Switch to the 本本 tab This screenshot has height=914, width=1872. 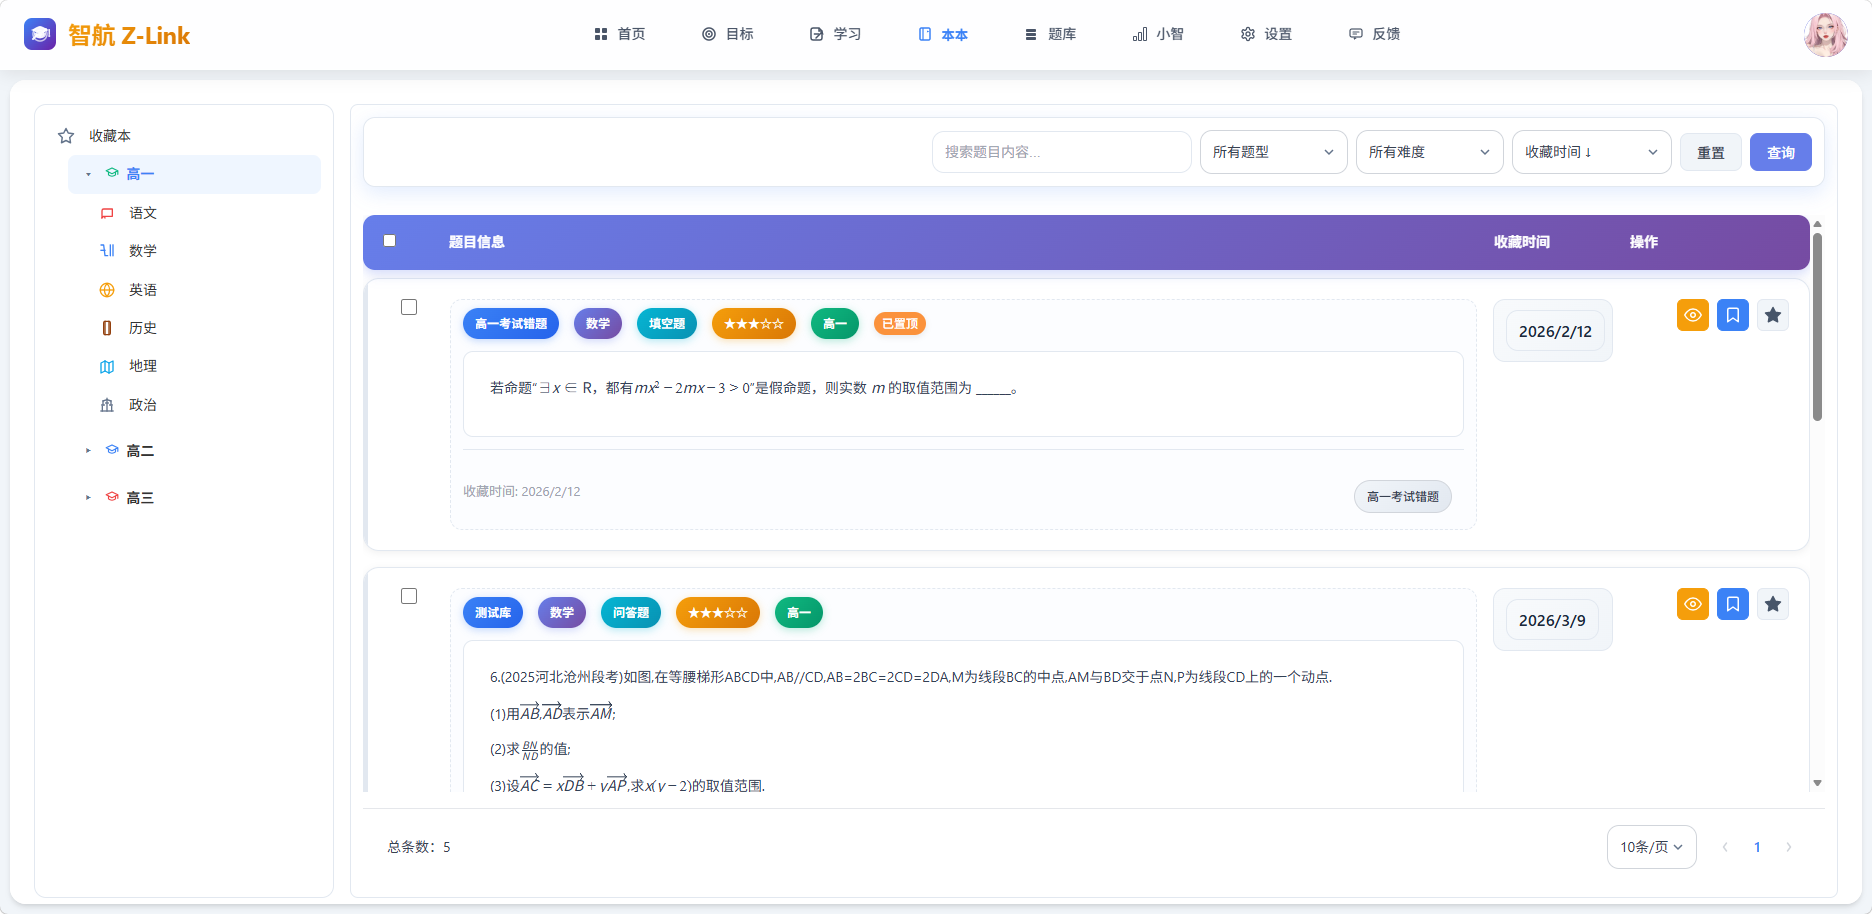click(x=943, y=34)
